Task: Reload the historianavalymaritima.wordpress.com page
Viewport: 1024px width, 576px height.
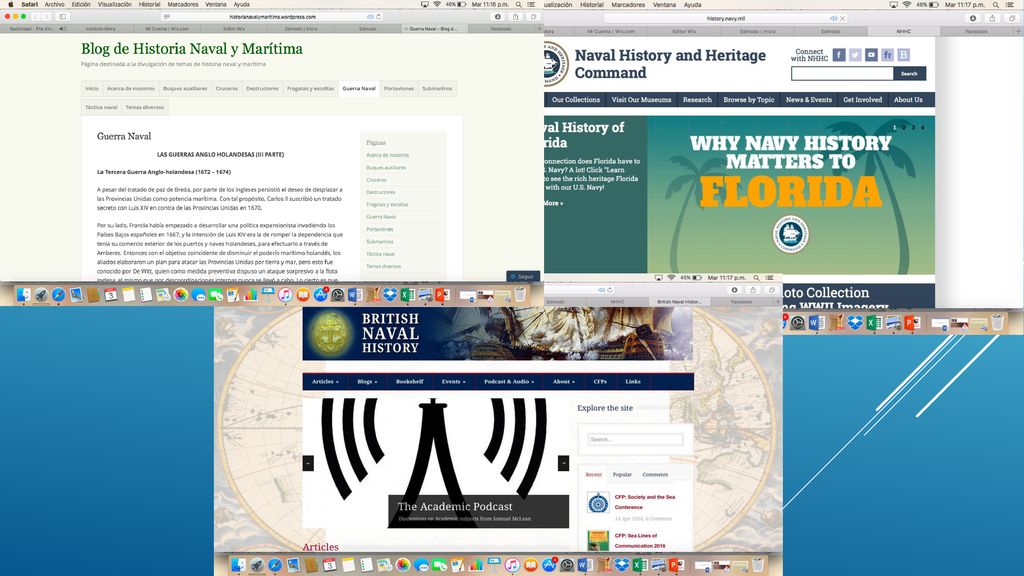Action: 378,16
